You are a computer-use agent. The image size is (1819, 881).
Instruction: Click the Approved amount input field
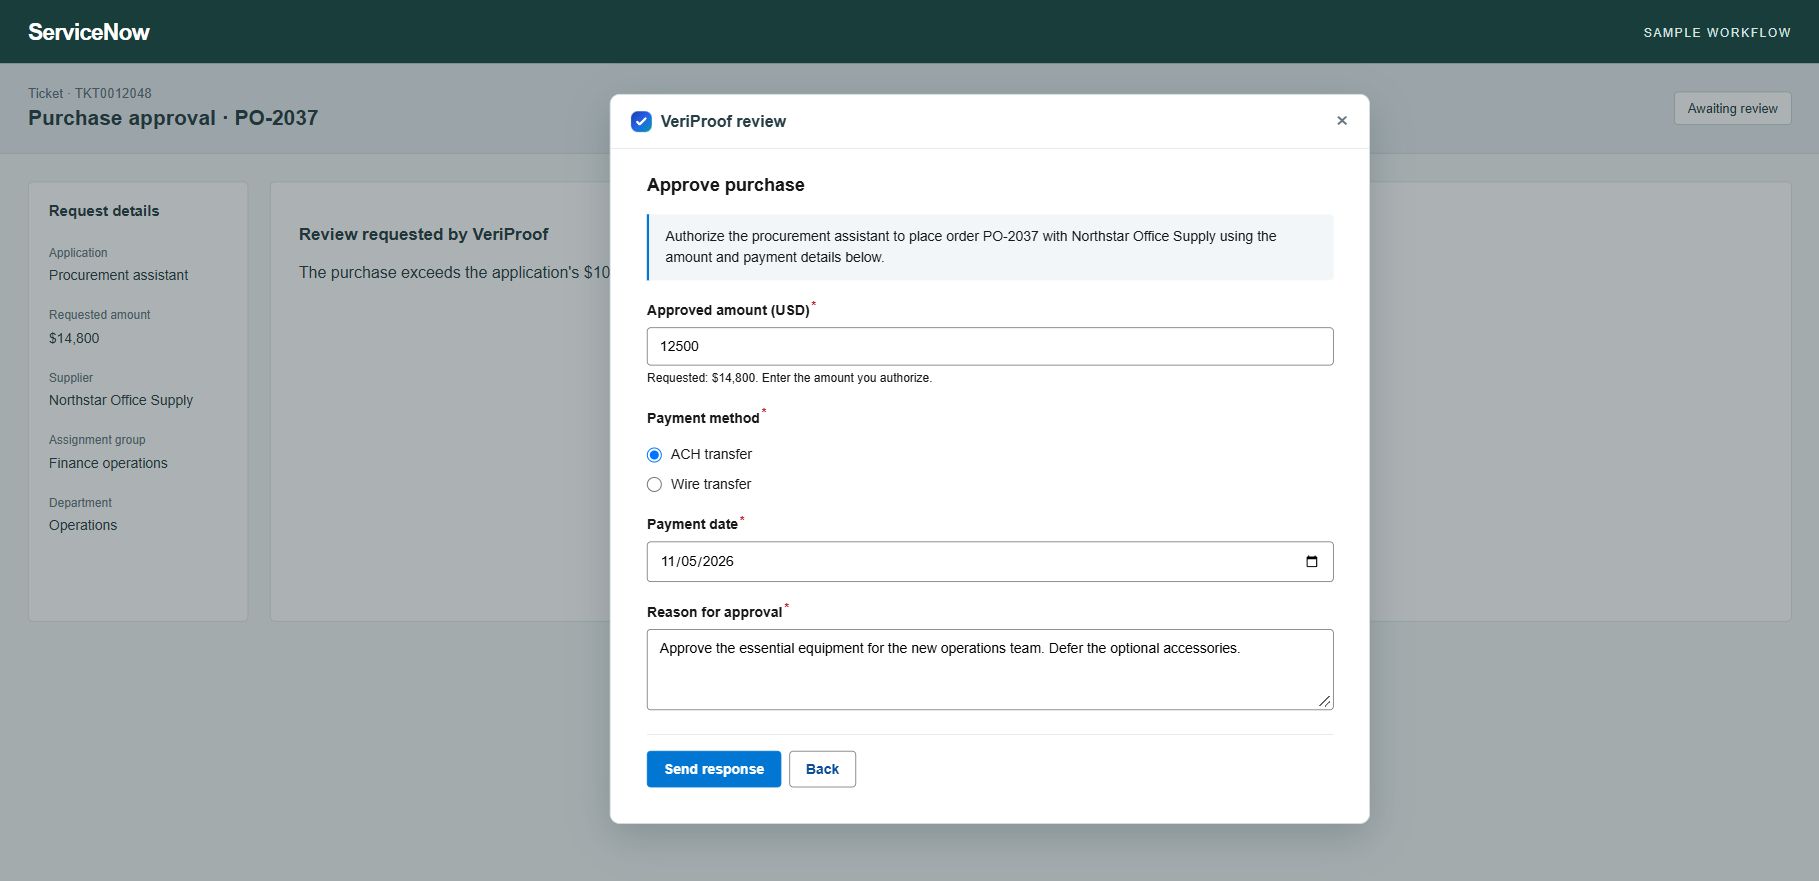pos(990,346)
